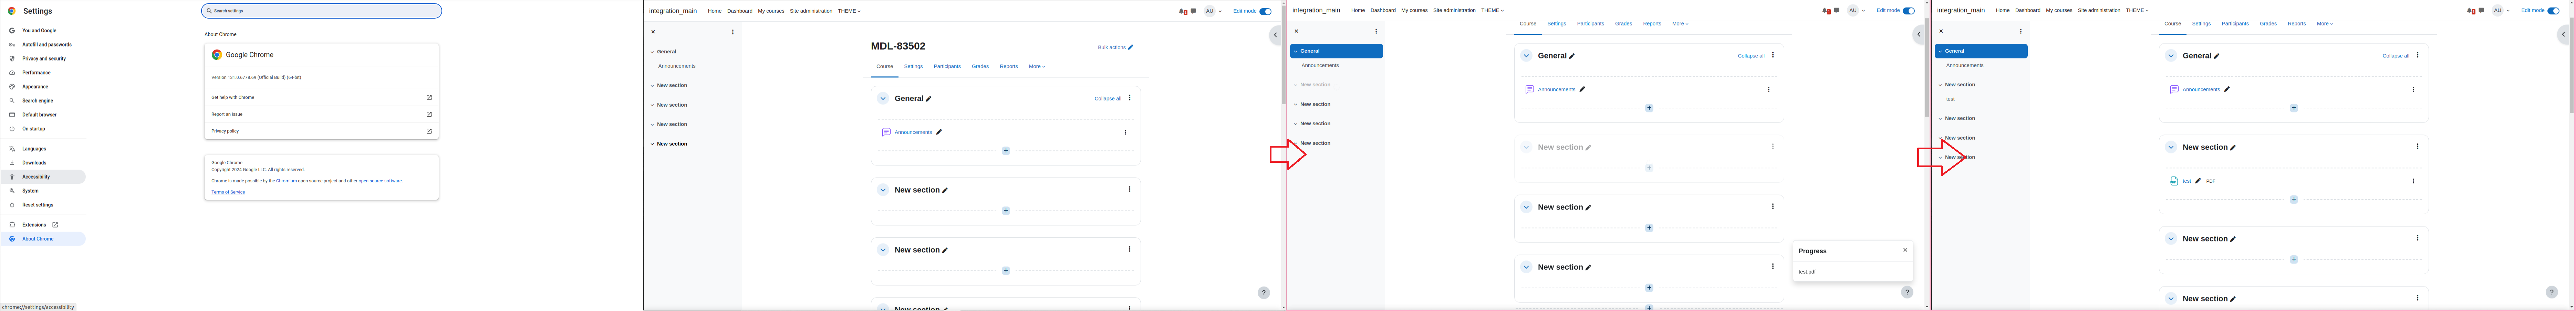Click test.pdf in the Progress popup

click(x=1807, y=272)
